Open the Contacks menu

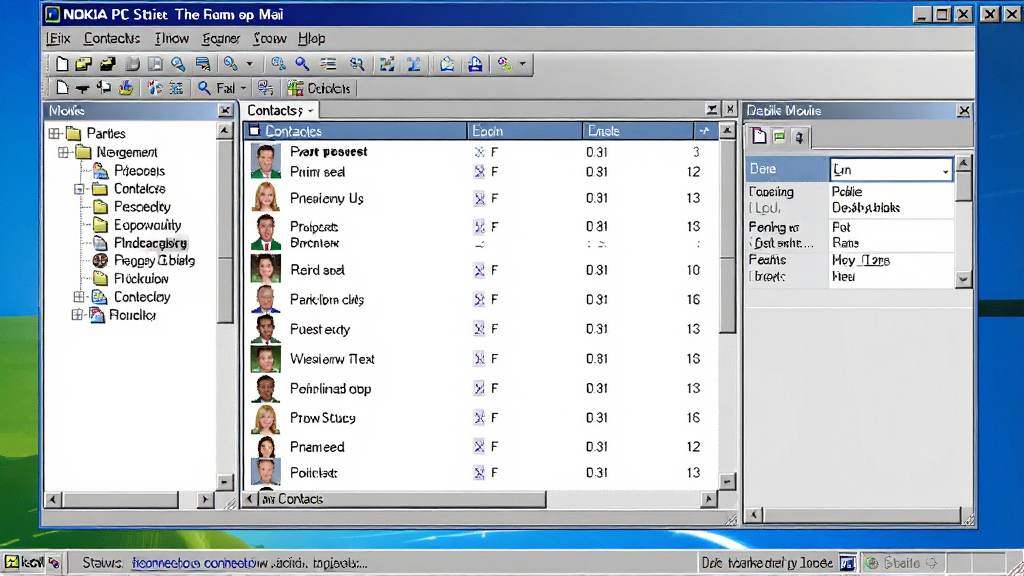[x=112, y=39]
